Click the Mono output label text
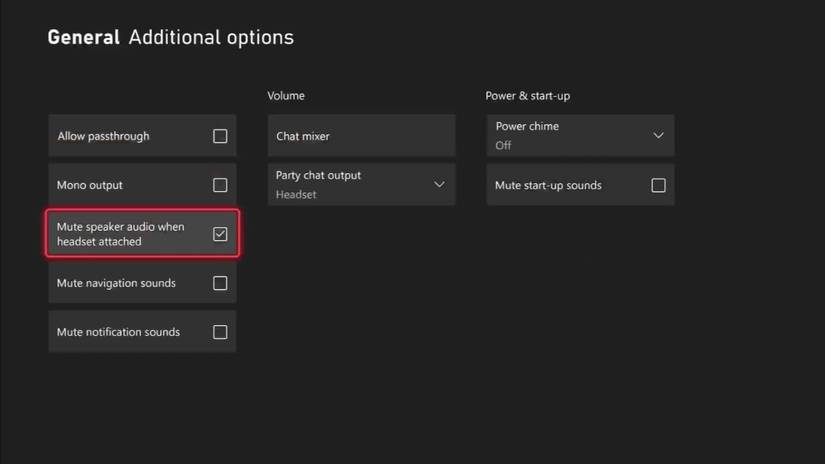 (90, 185)
